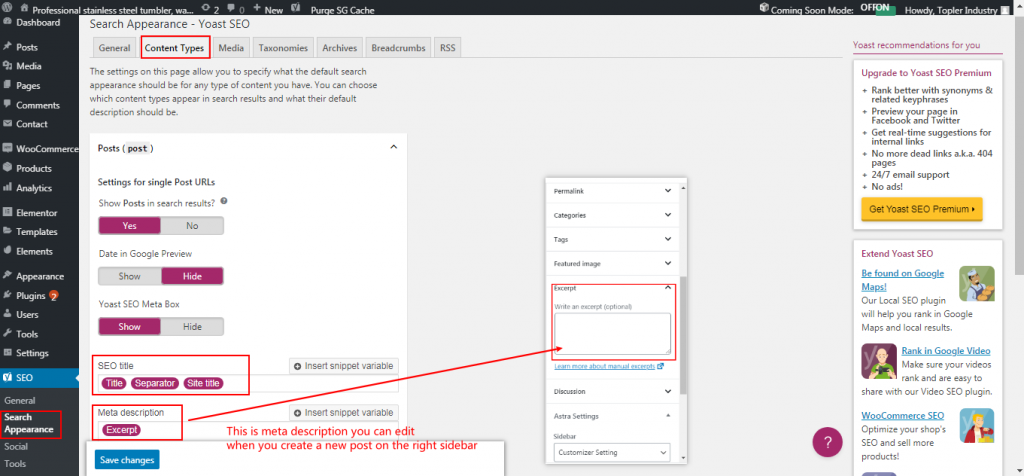Click the page's vertical scrollbar
Image resolution: width=1024 pixels, height=476 pixels.
click(x=1018, y=150)
